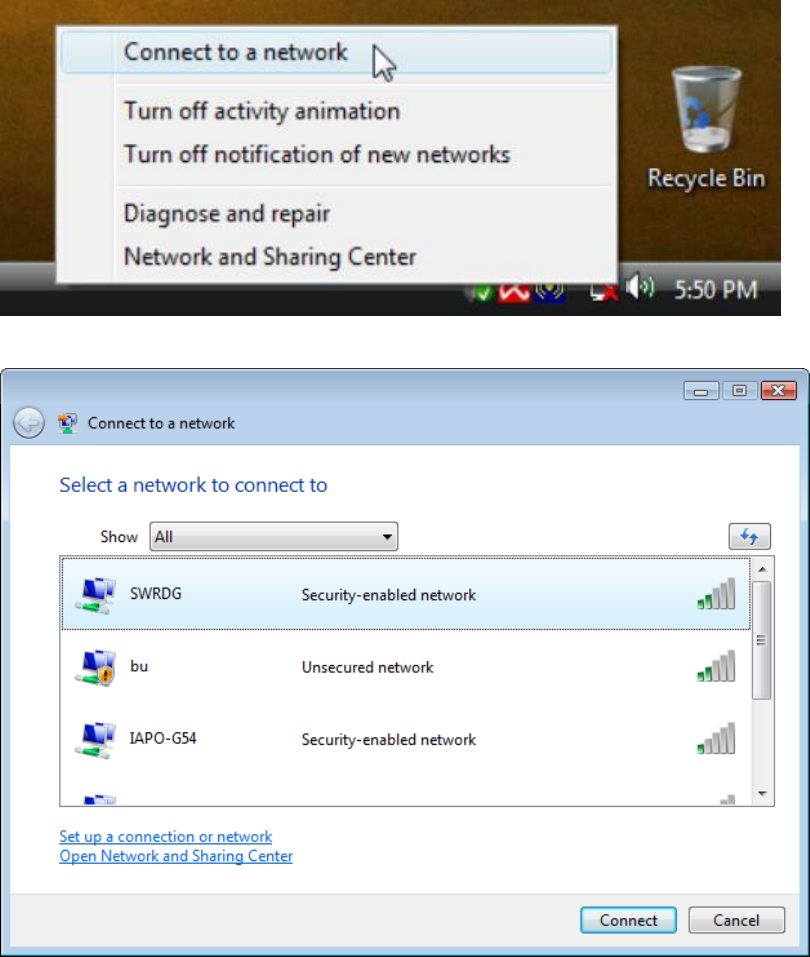Select the bu unsecured network icon

[x=96, y=667]
